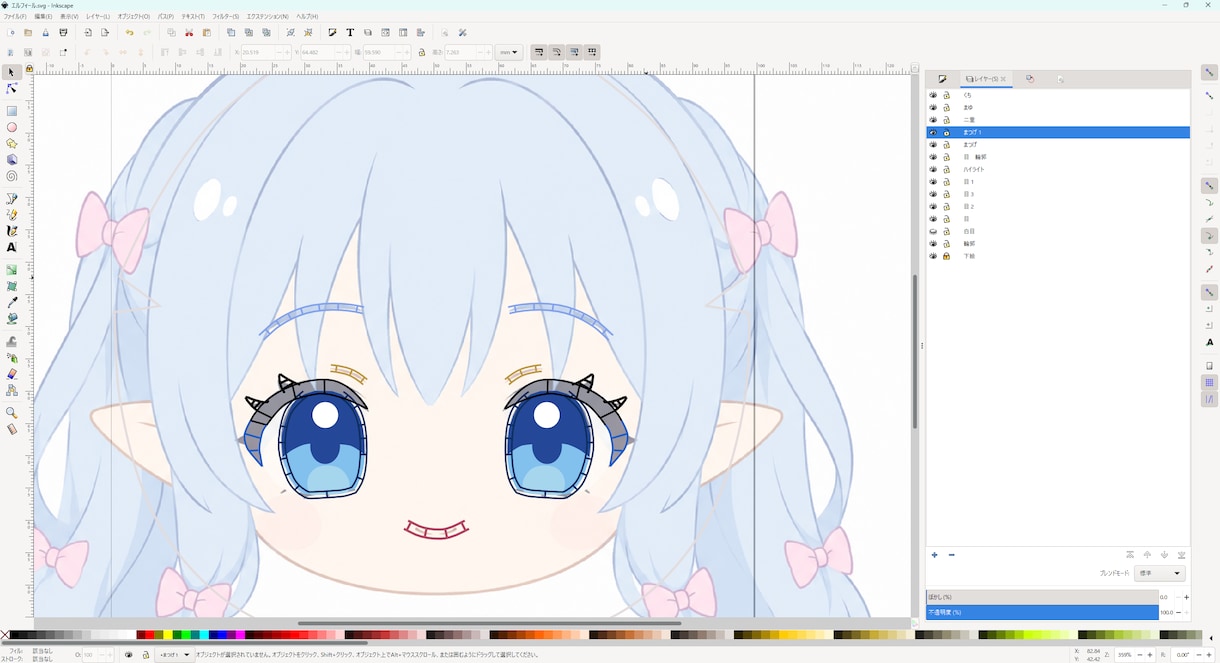Open the レイヤー(L) menu
The height and width of the screenshot is (663, 1220).
tap(98, 17)
